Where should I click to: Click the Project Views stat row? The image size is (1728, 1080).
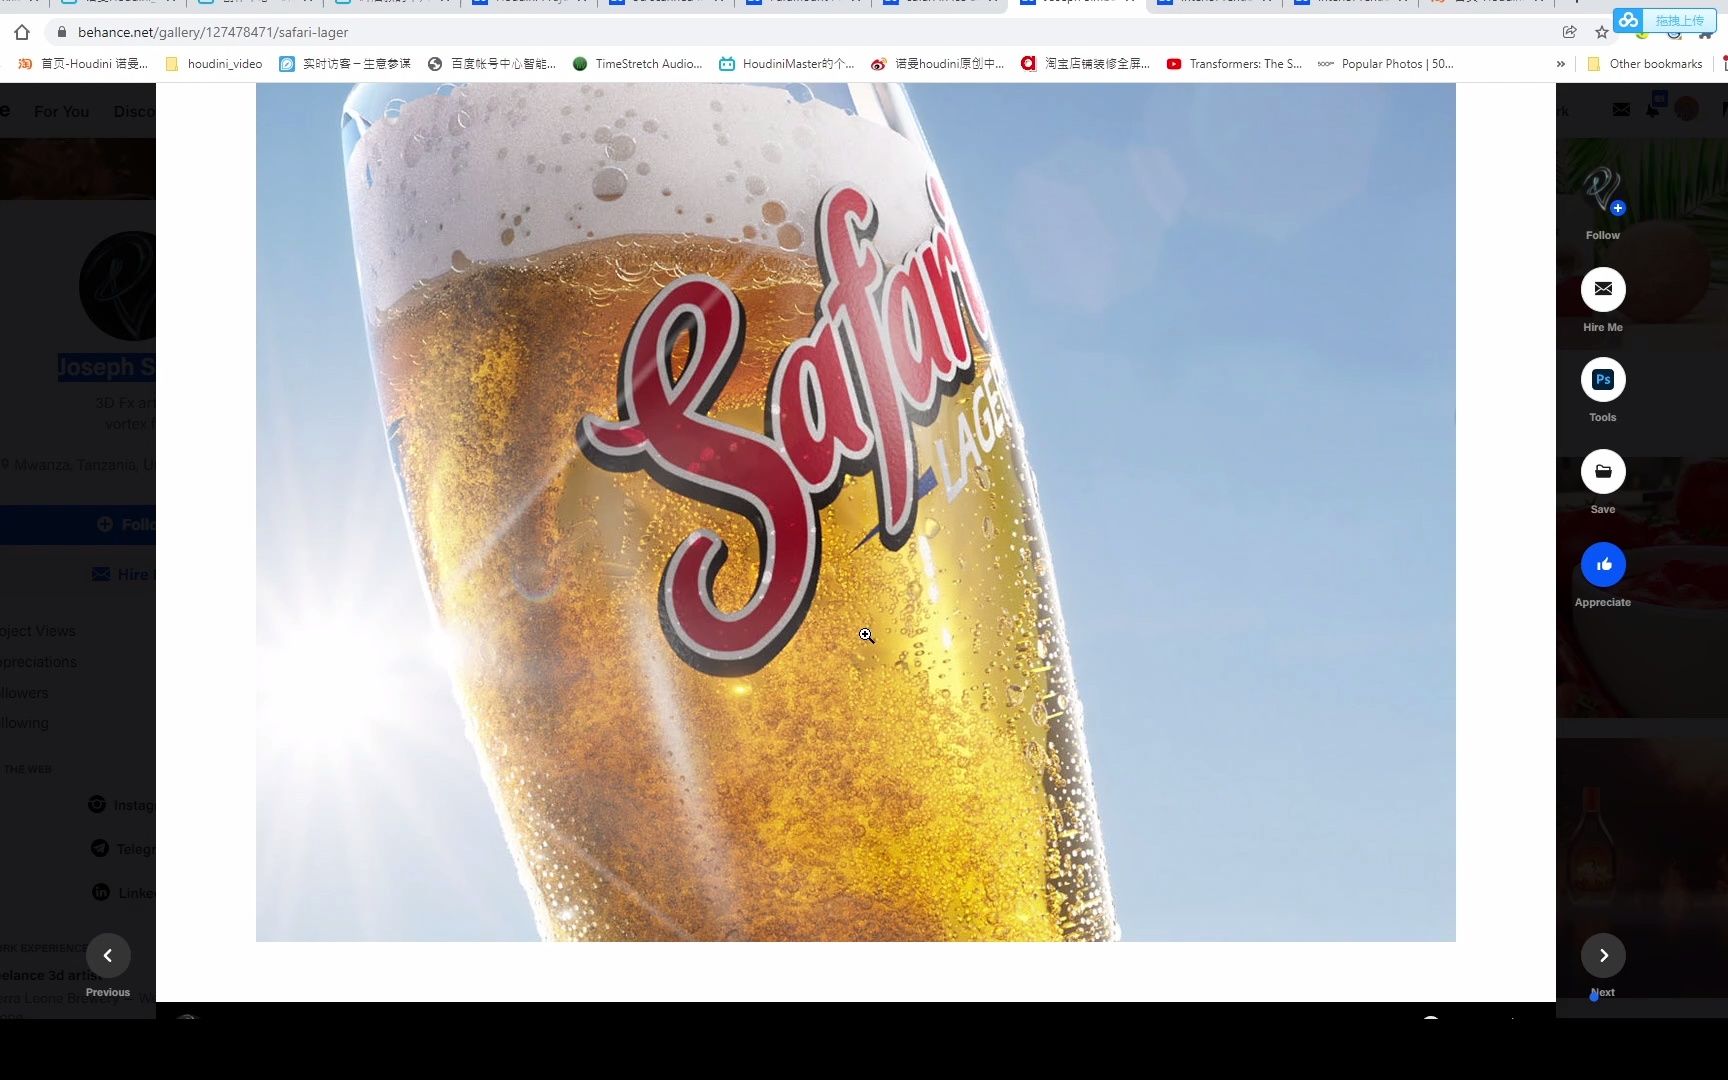[x=38, y=631]
